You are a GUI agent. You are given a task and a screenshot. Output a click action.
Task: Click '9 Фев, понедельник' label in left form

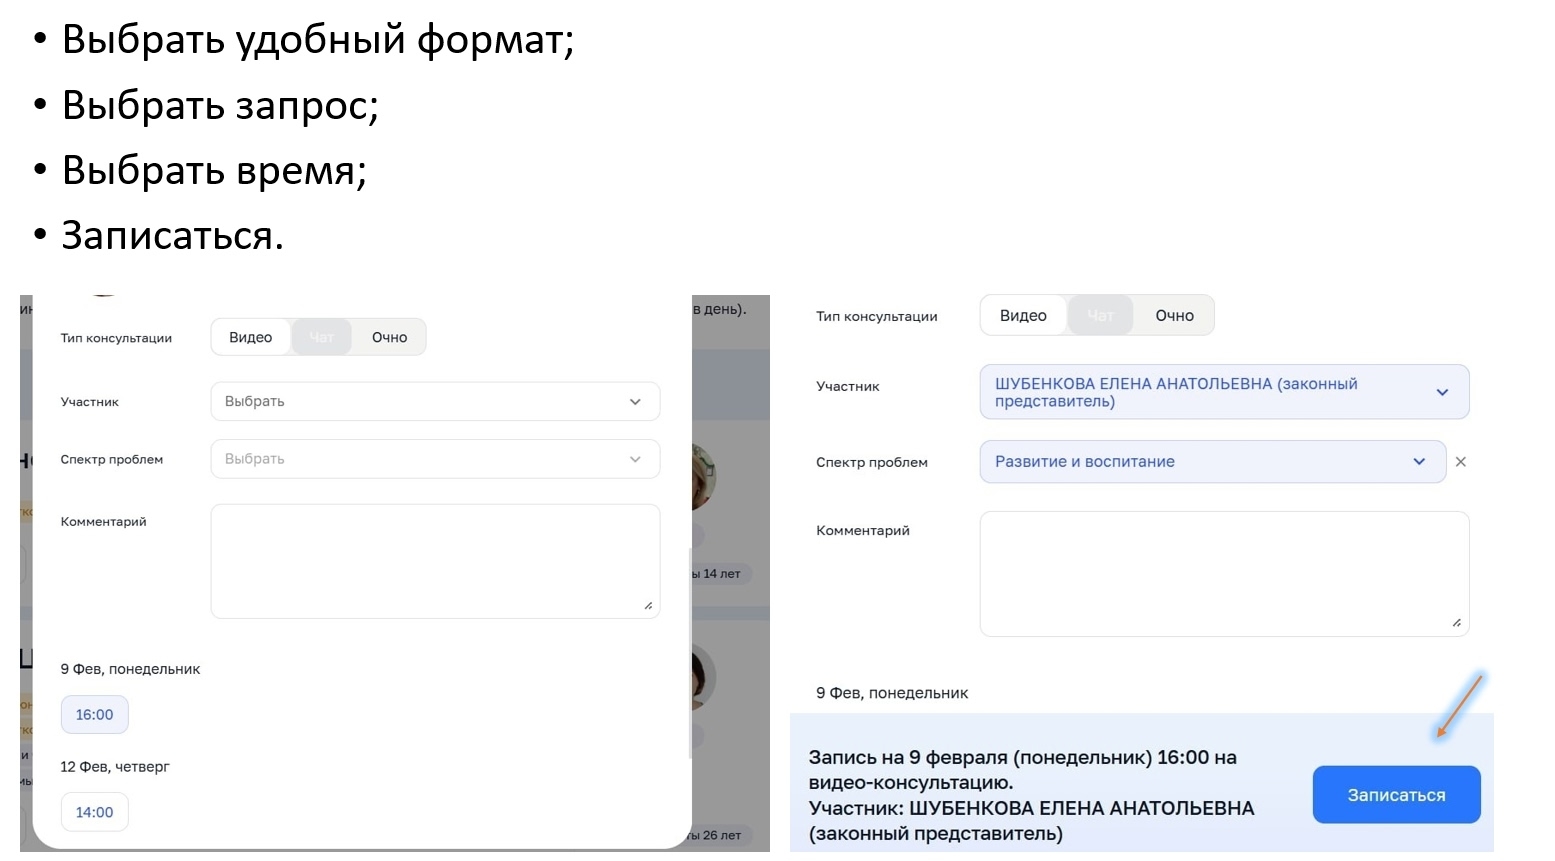click(130, 669)
